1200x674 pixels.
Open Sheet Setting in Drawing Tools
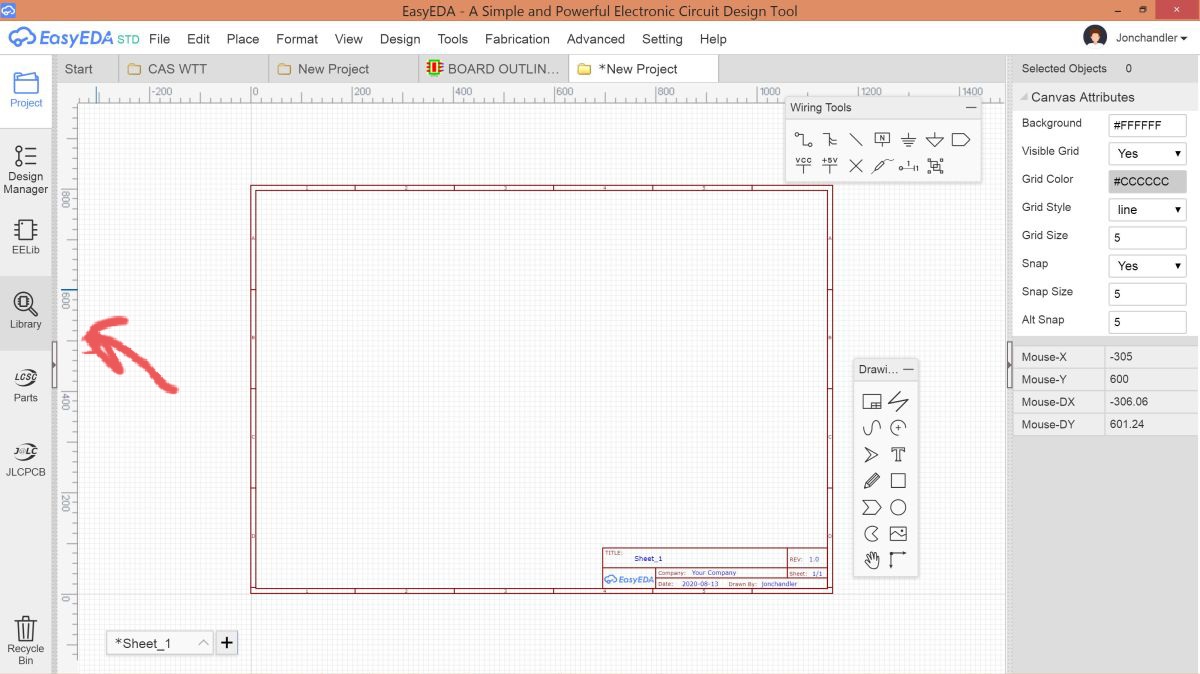(872, 402)
